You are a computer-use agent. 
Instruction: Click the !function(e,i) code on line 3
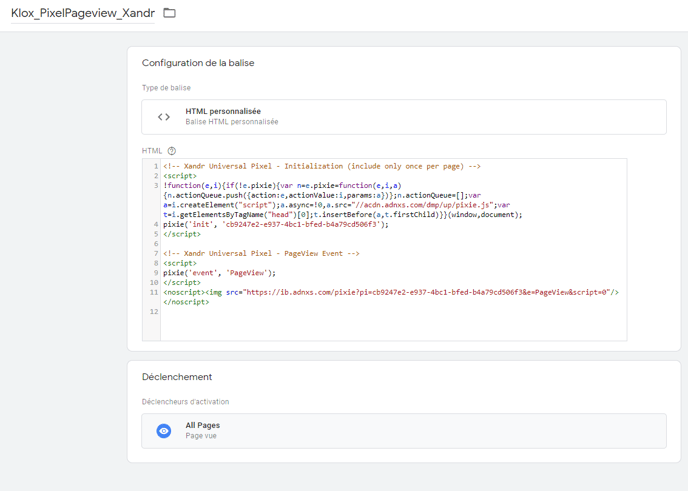tap(282, 186)
